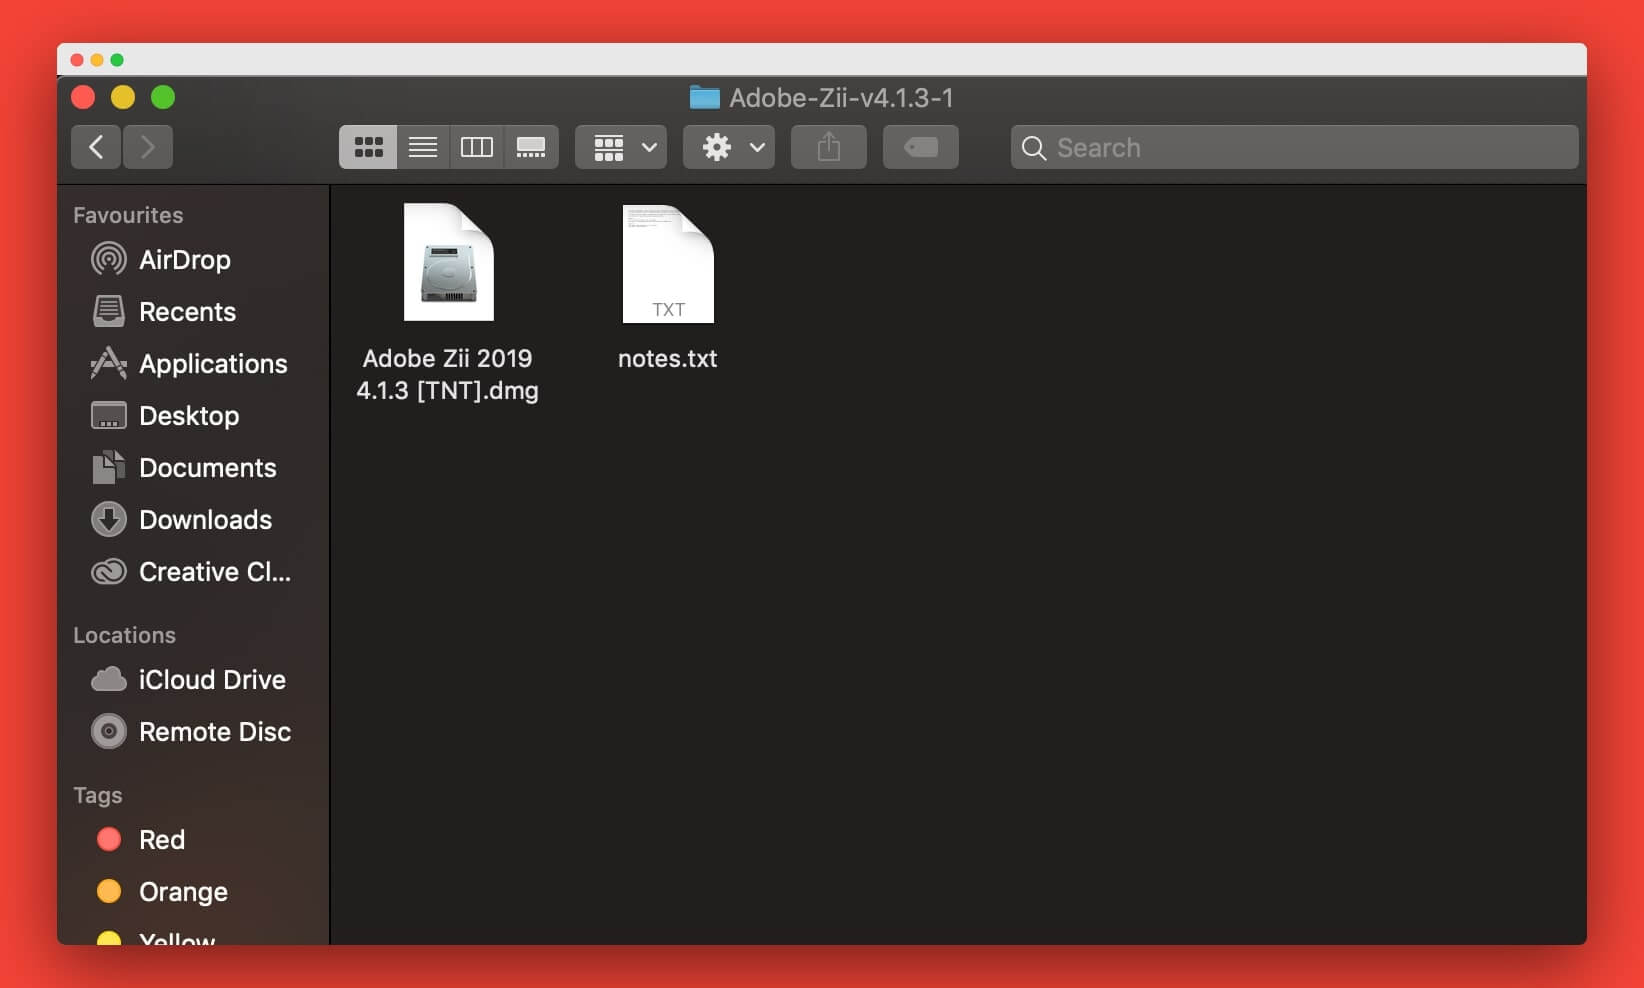Screen dimensions: 1644x988
Task: Click the Favourites section header
Action: 128,215
